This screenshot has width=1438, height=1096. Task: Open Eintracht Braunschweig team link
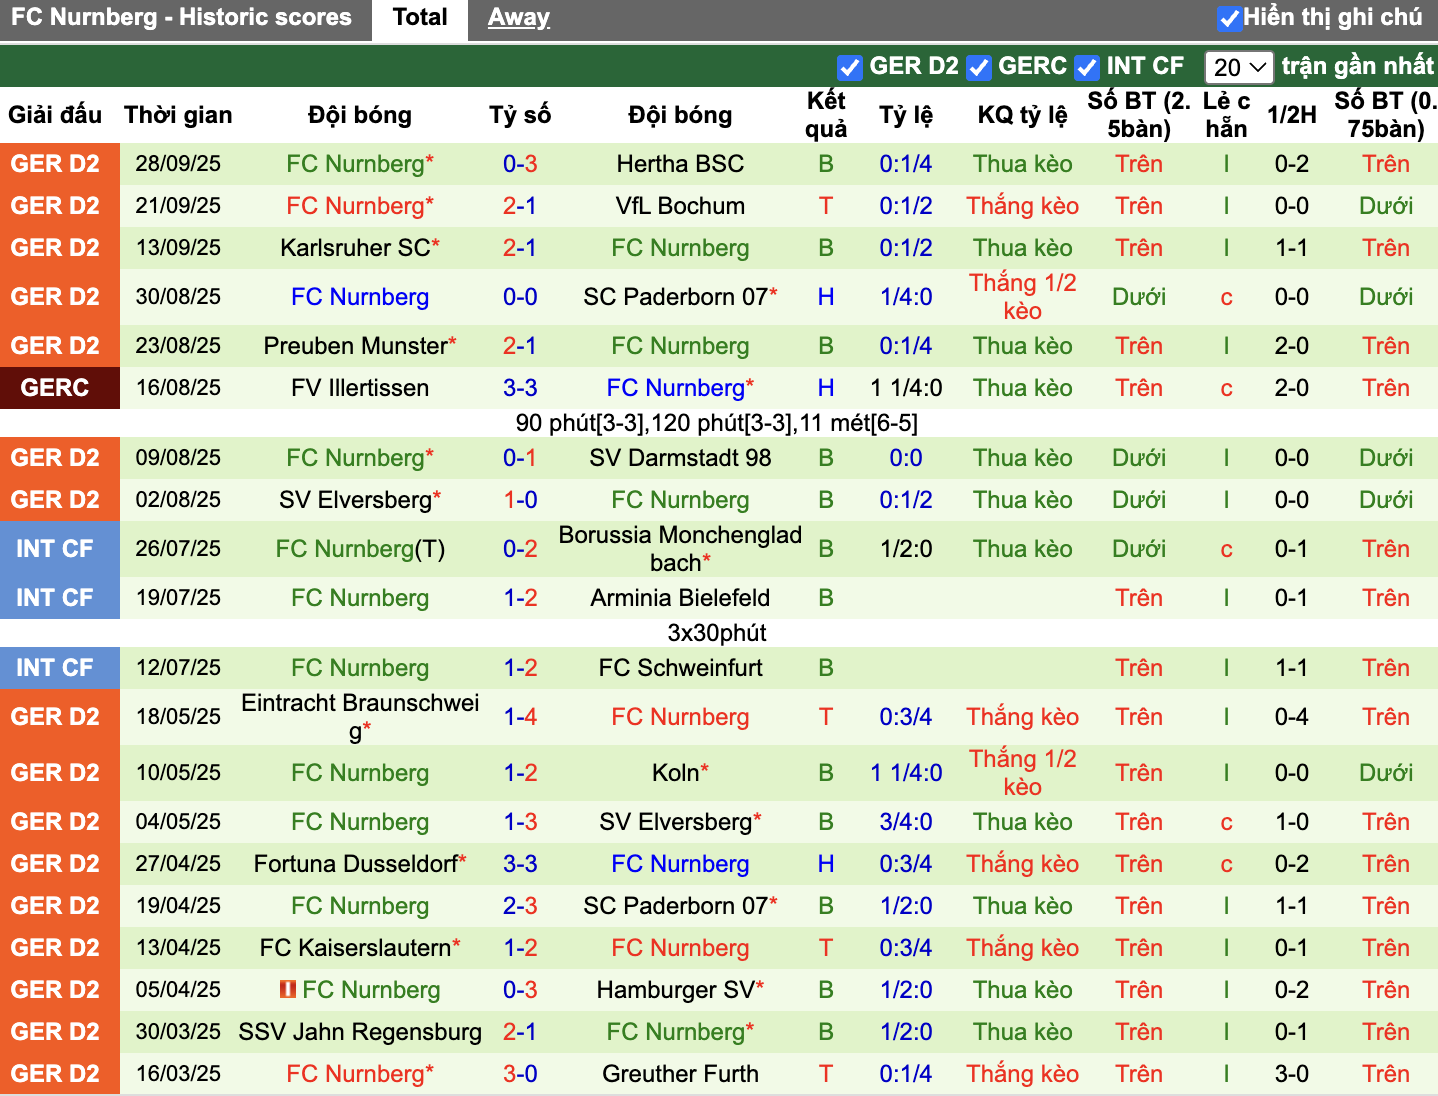[360, 717]
